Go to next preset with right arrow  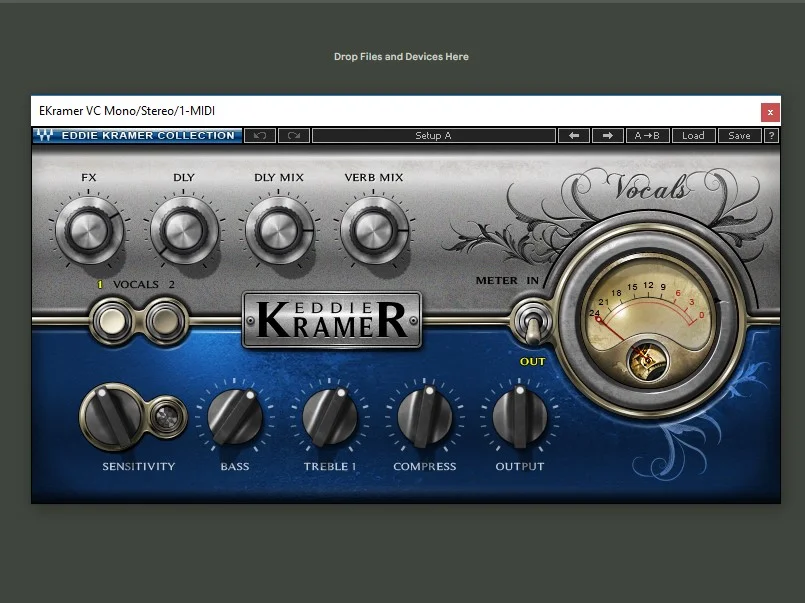tap(608, 135)
